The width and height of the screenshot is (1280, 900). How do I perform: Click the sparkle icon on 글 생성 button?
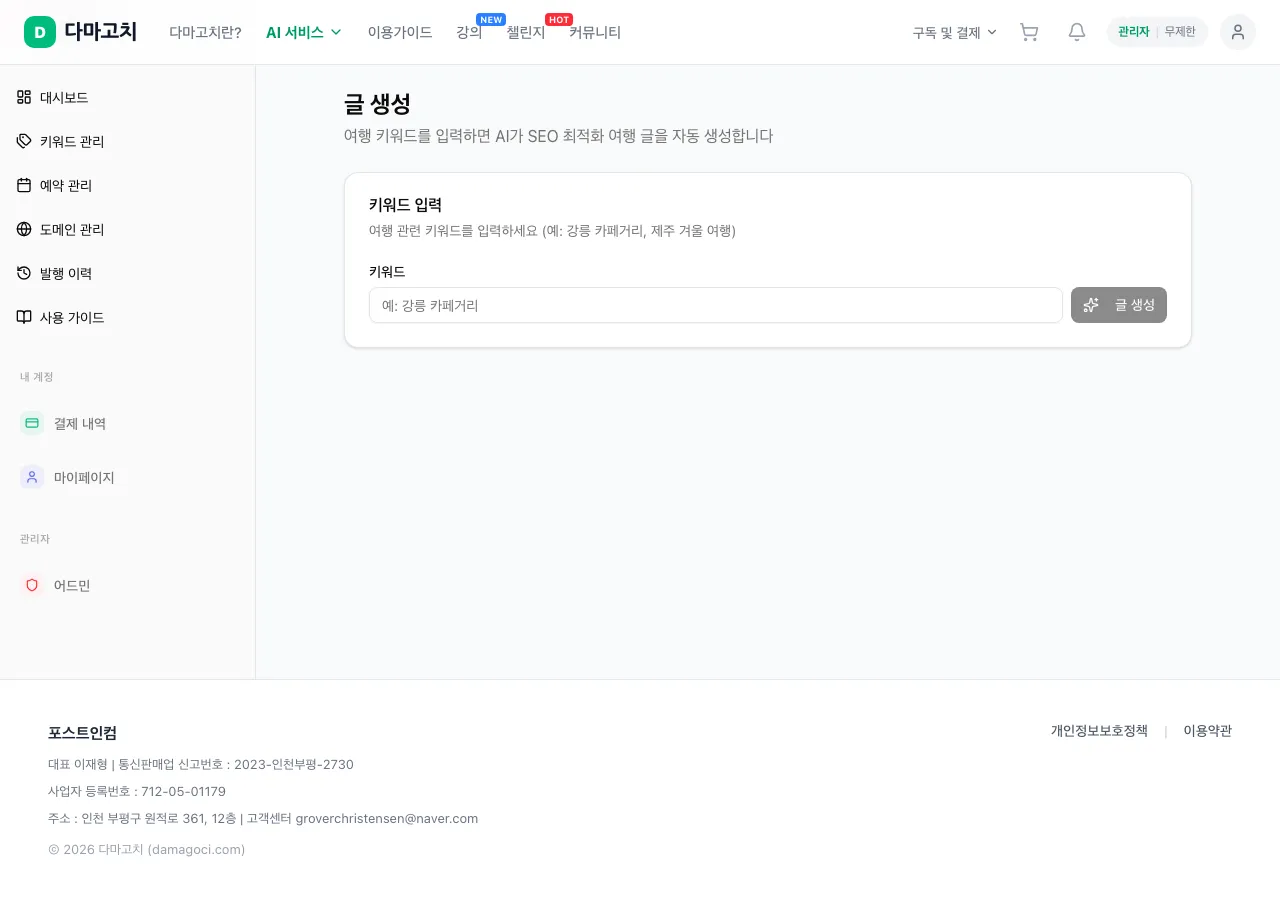(1092, 305)
